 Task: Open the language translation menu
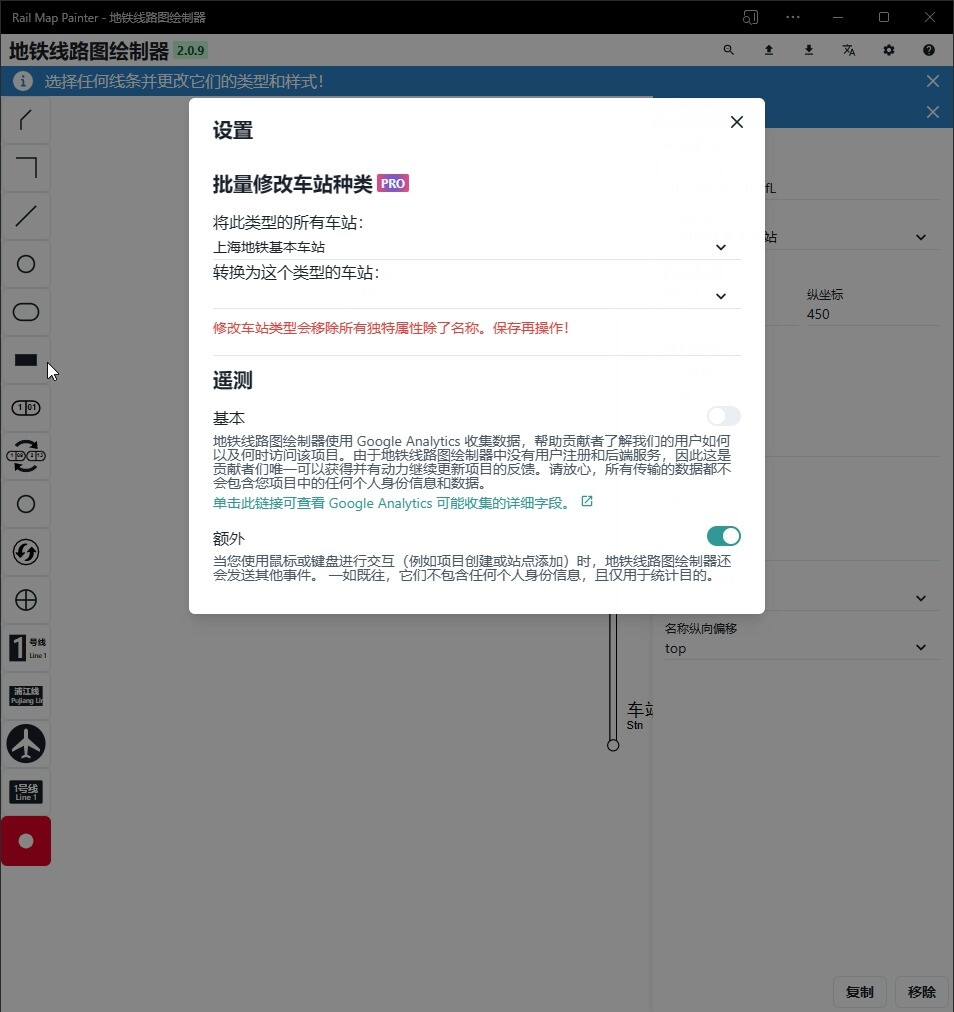848,50
